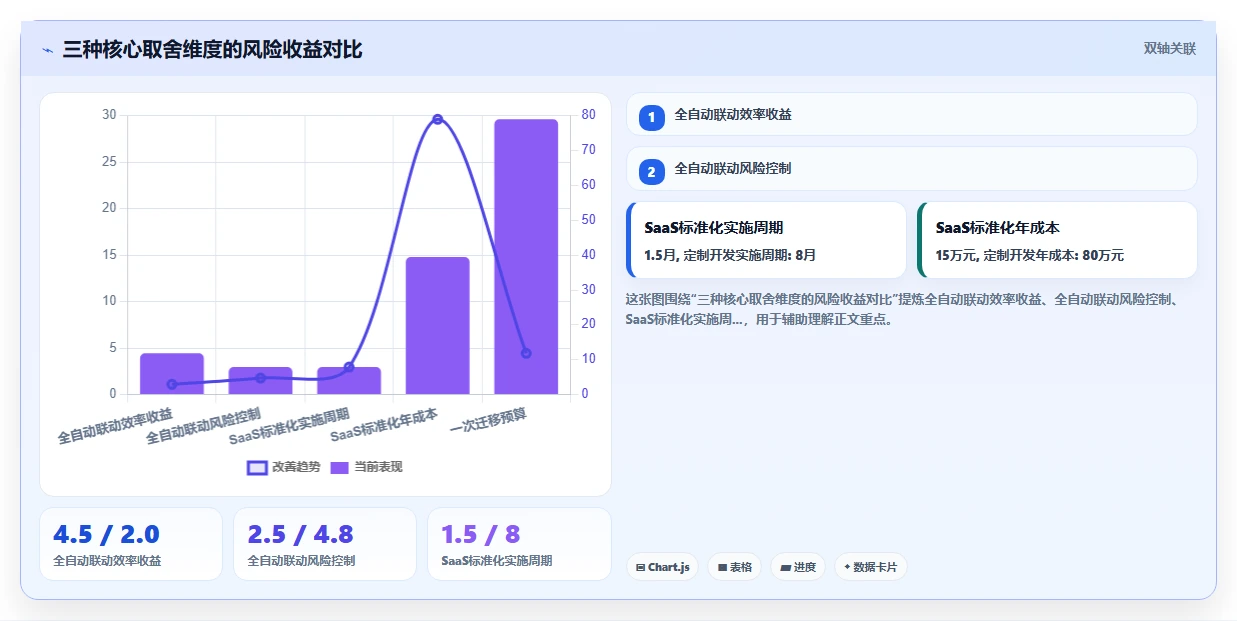Click the Chart.js tag
Screen dimensions: 1237x621
[x=662, y=567]
